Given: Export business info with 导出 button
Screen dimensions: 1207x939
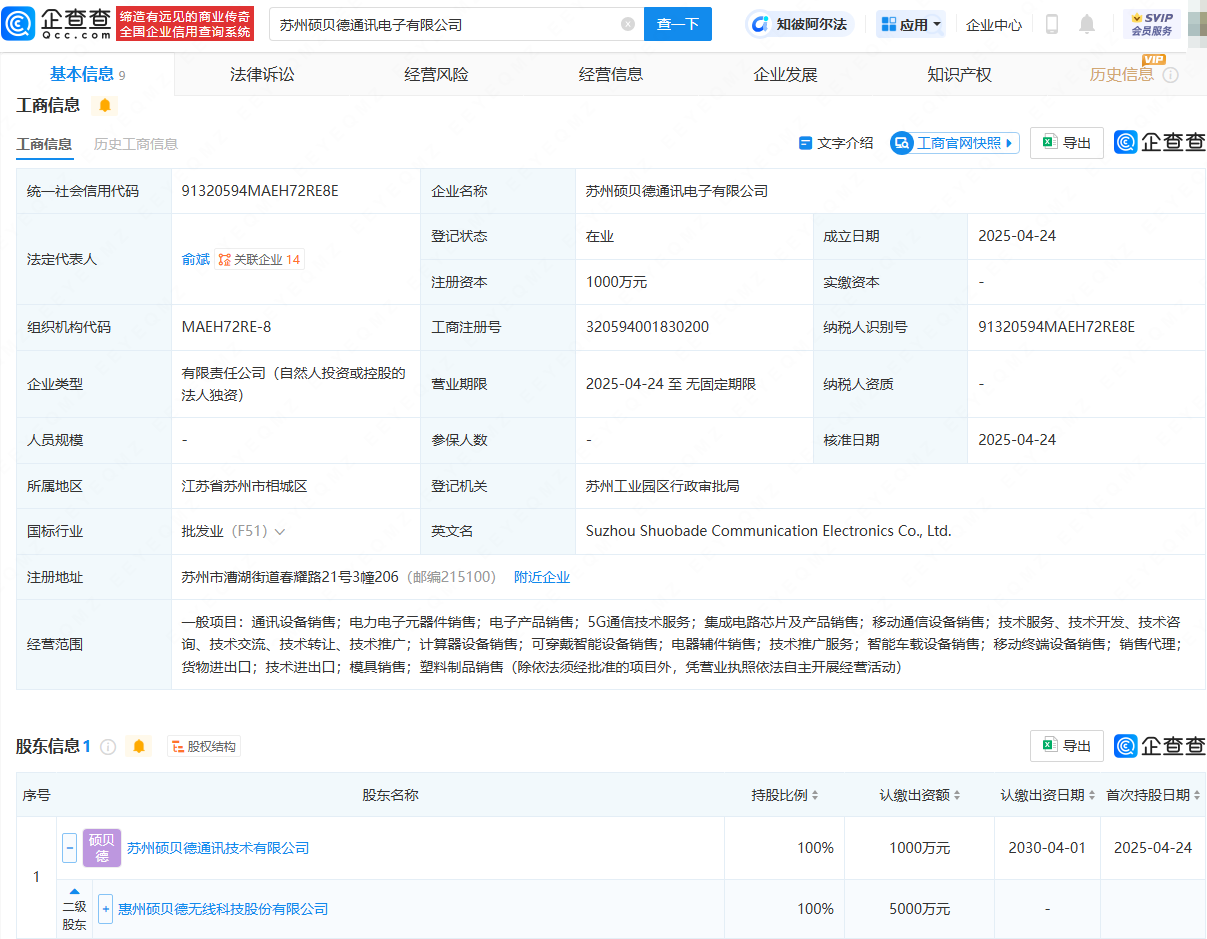Looking at the screenshot, I should point(1067,143).
